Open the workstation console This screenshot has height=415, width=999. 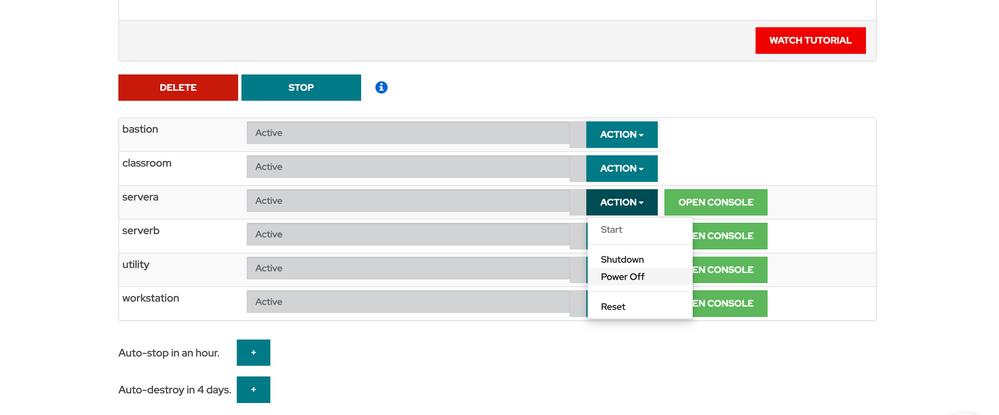click(729, 304)
